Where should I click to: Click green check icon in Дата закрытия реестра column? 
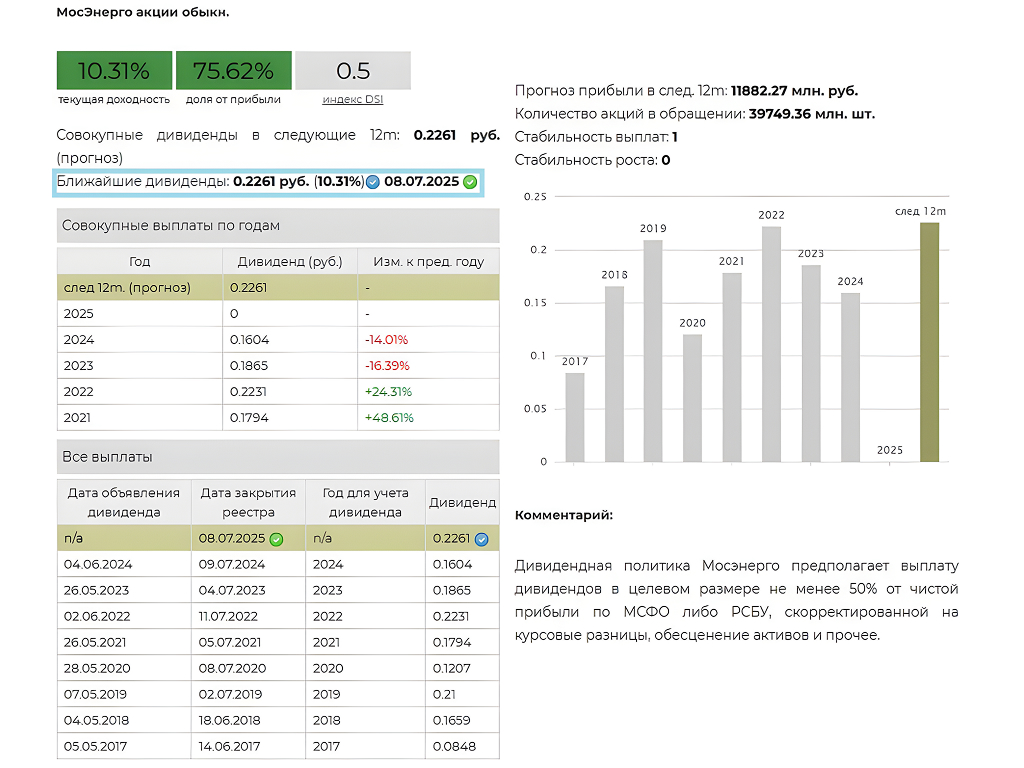click(277, 539)
